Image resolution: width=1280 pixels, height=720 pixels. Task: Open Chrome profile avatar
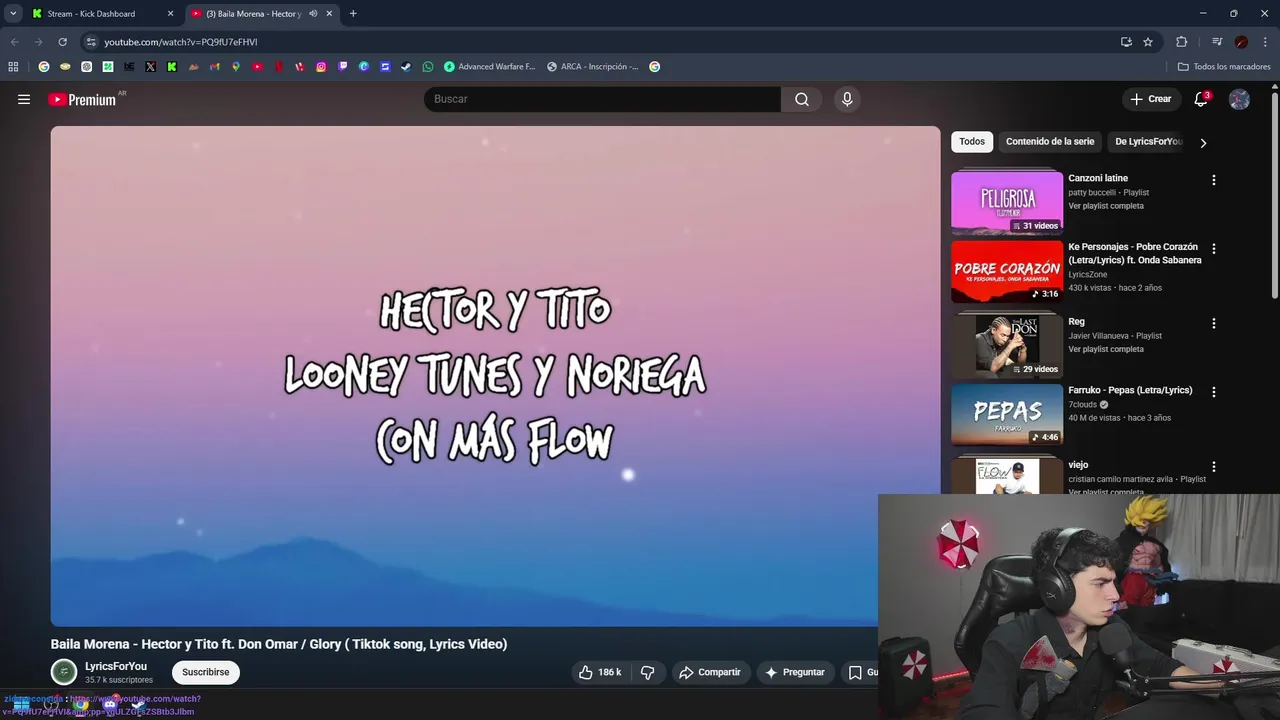1241,42
